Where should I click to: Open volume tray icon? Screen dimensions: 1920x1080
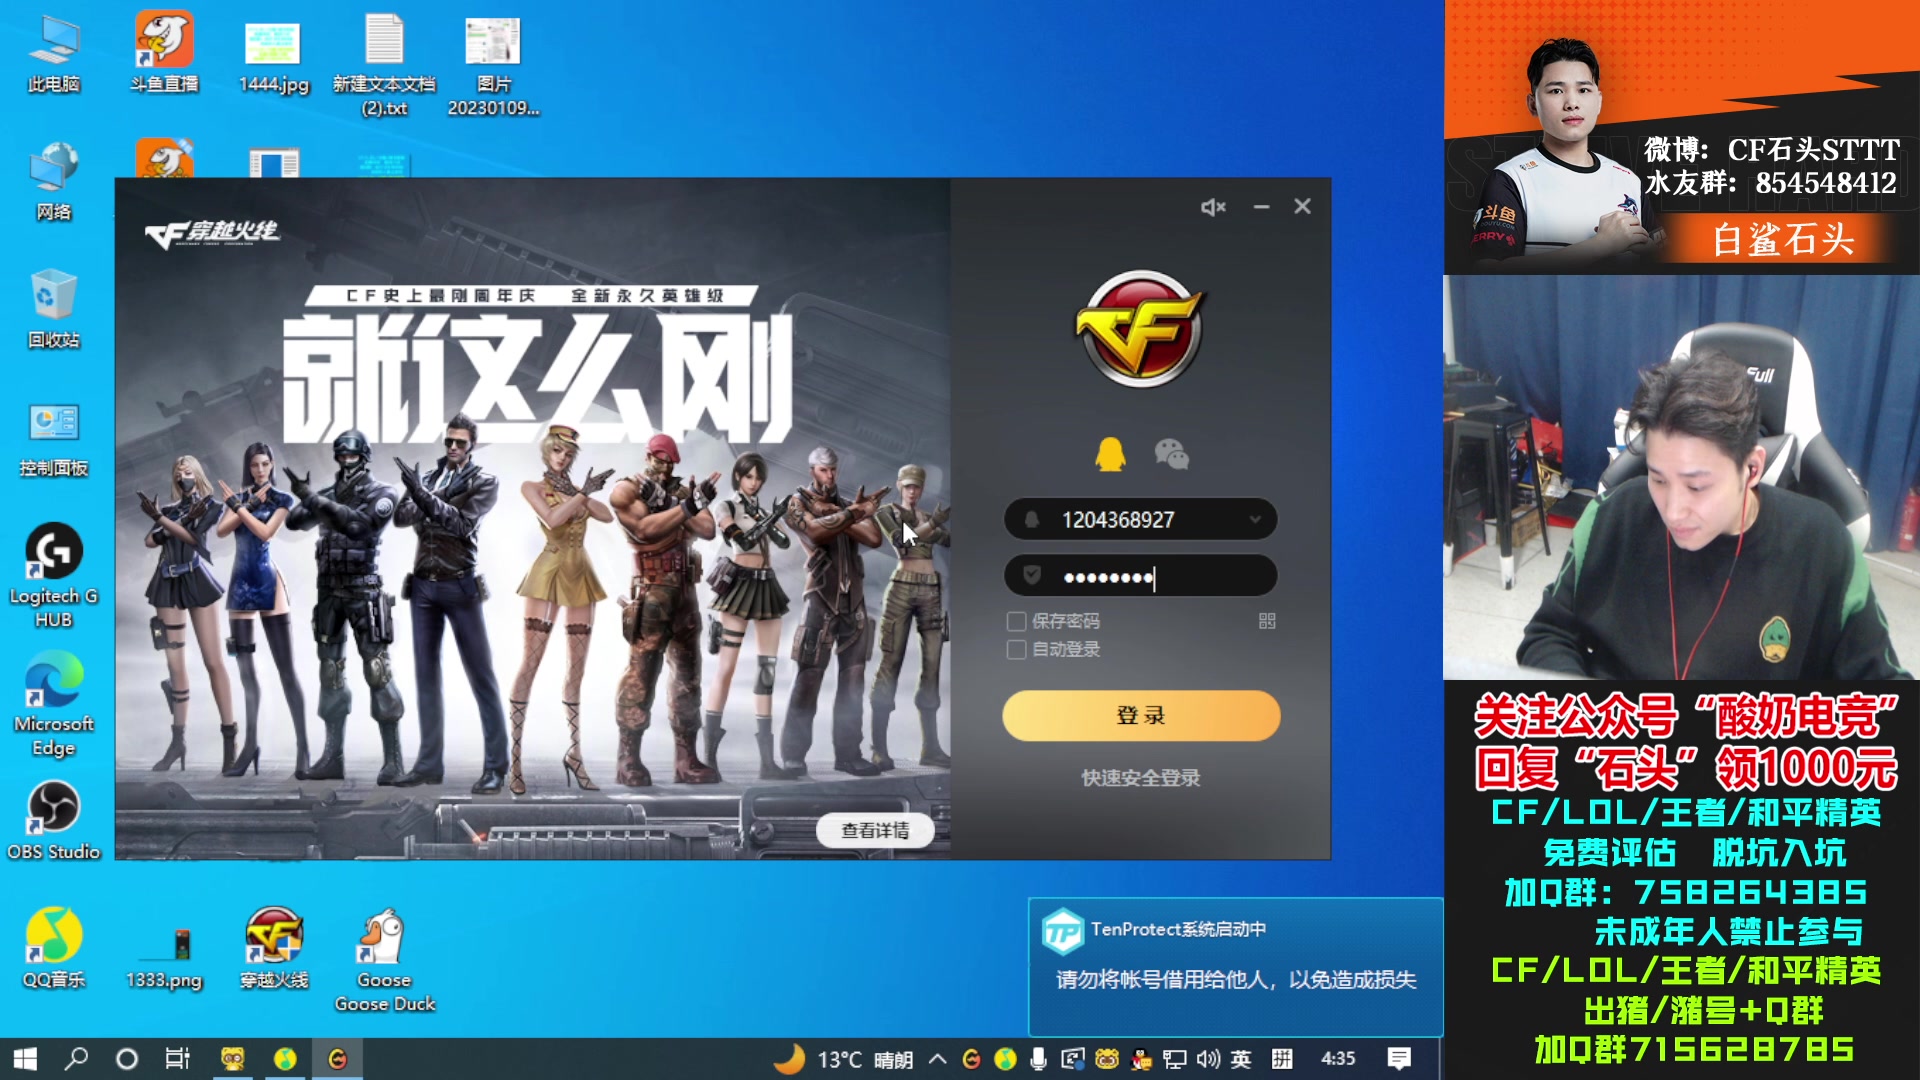pyautogui.click(x=1208, y=1059)
